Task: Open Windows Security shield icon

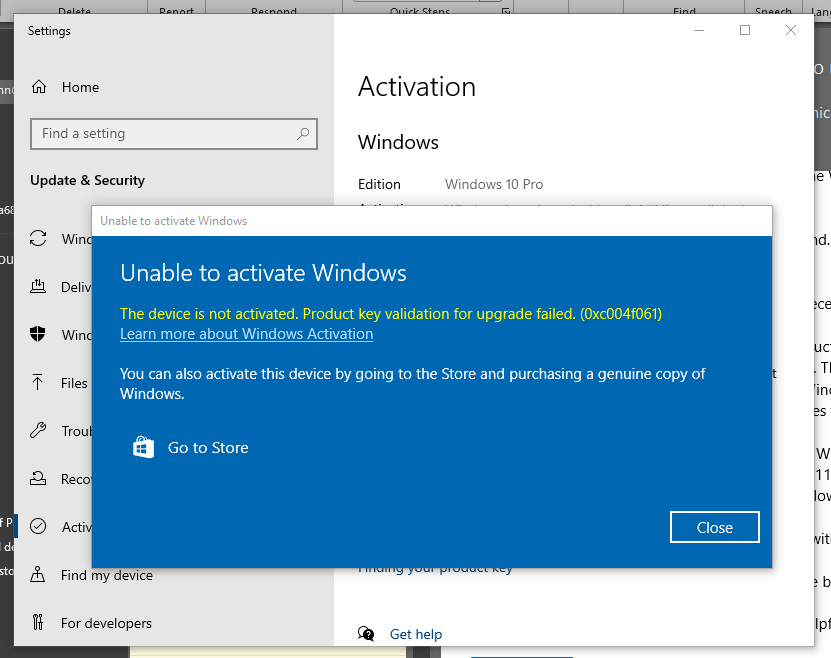Action: (38, 334)
